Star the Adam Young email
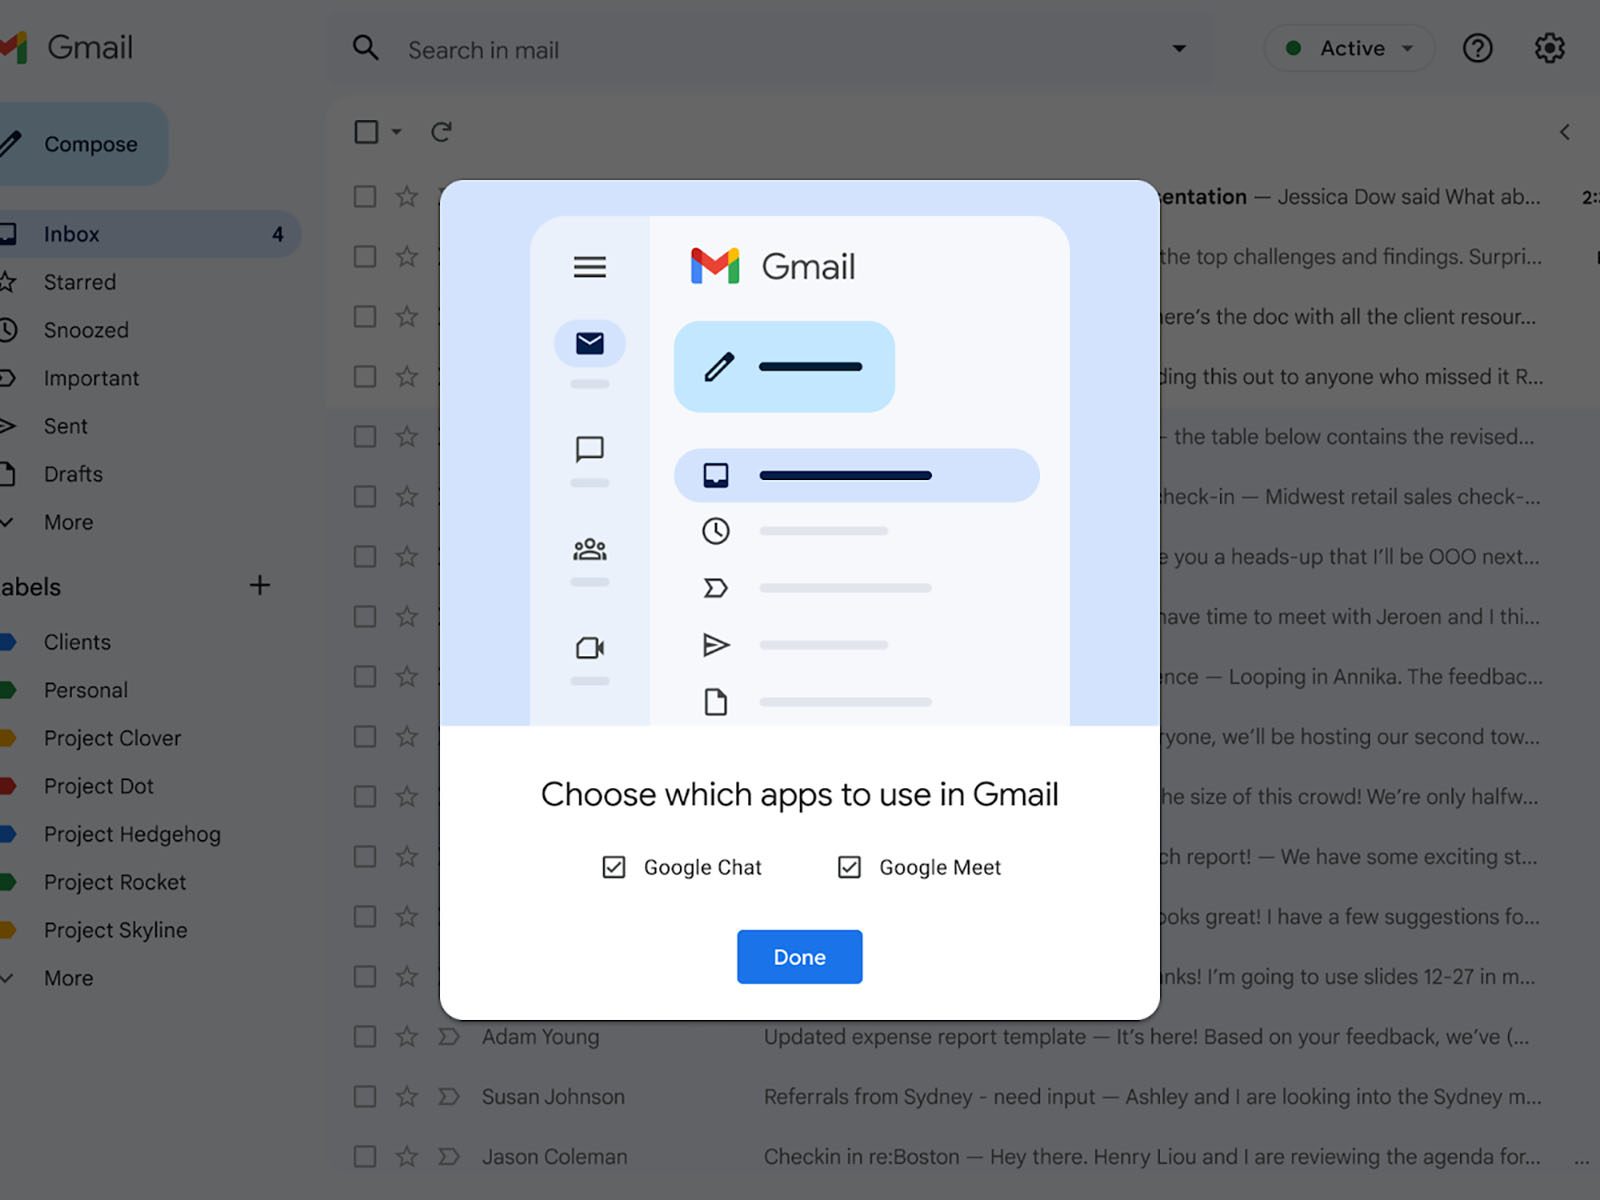The width and height of the screenshot is (1600, 1200). (x=406, y=1037)
